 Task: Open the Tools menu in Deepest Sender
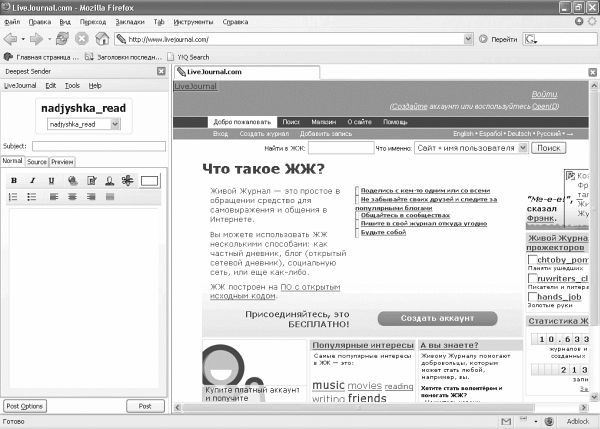72,86
